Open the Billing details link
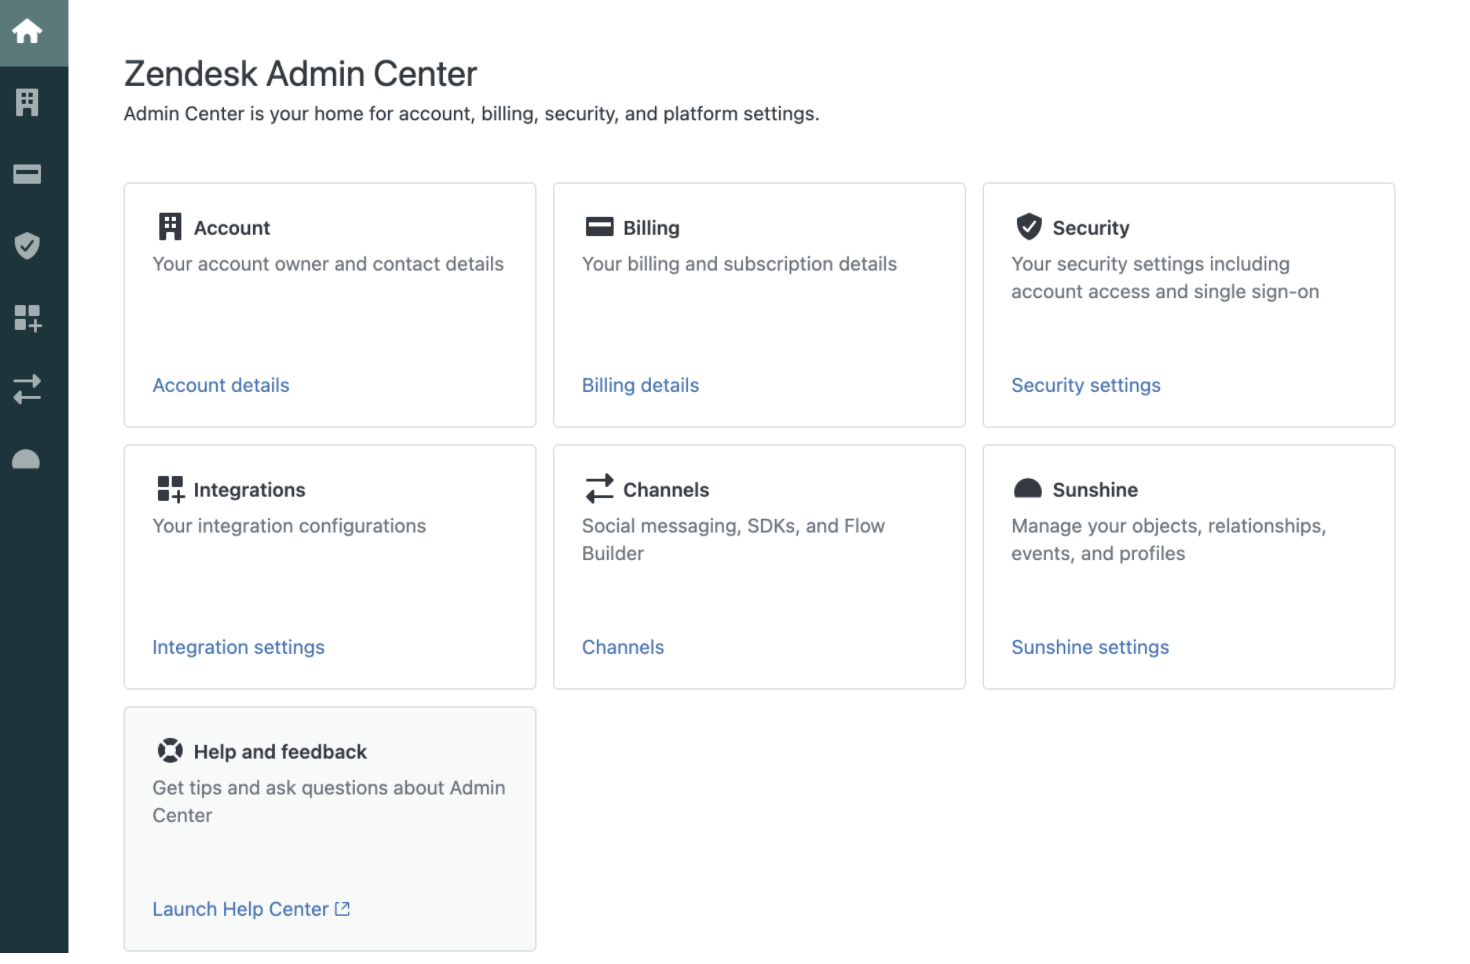The height and width of the screenshot is (964, 1470). click(x=640, y=385)
